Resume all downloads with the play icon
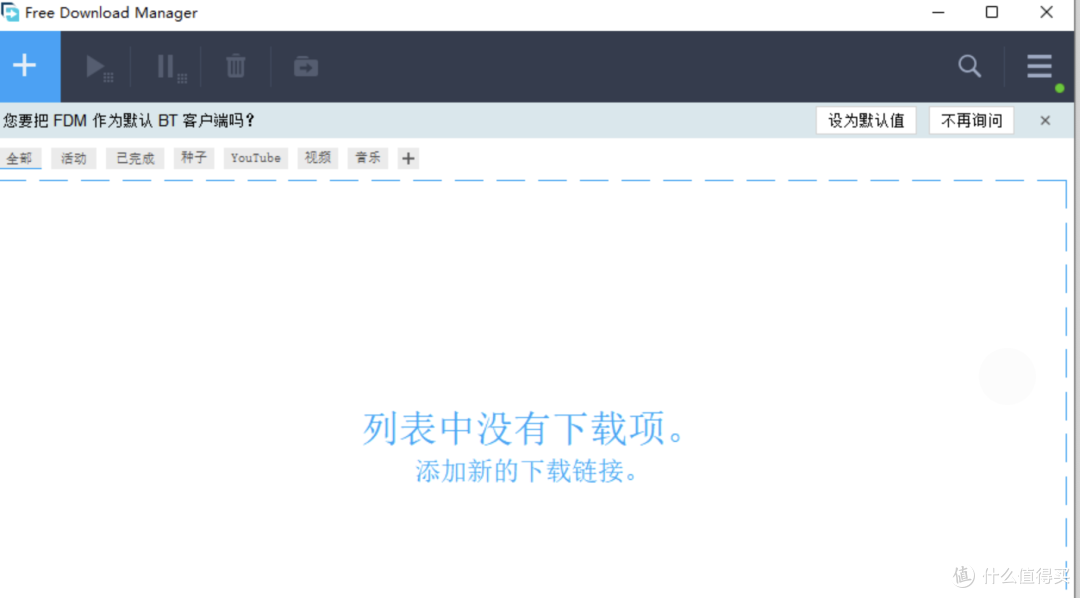1080x598 pixels. pos(95,66)
